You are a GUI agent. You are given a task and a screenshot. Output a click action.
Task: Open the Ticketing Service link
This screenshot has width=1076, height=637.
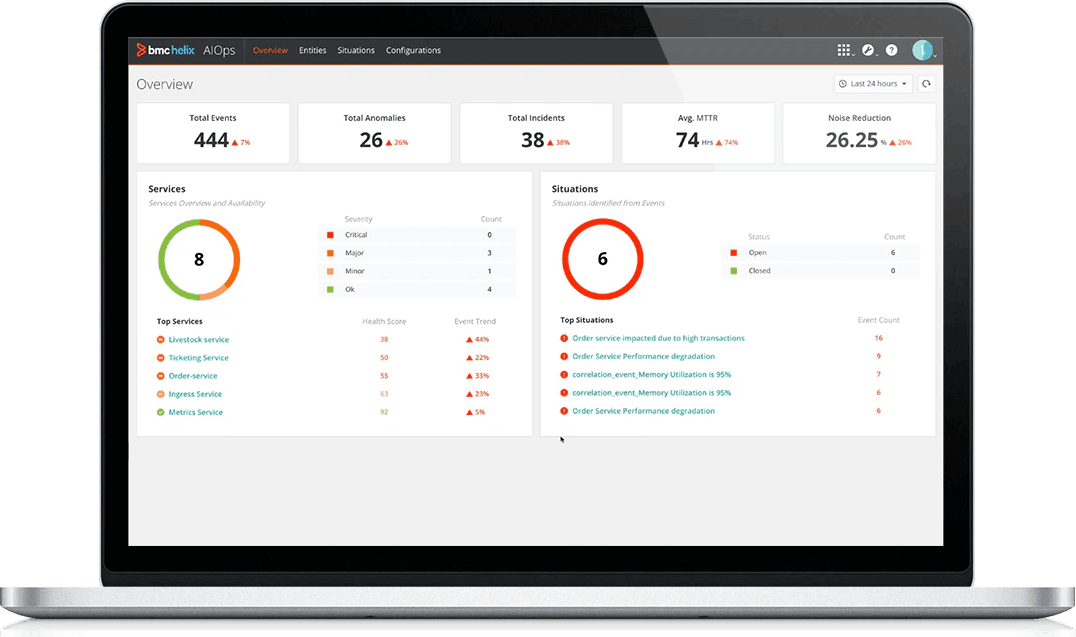click(x=196, y=357)
